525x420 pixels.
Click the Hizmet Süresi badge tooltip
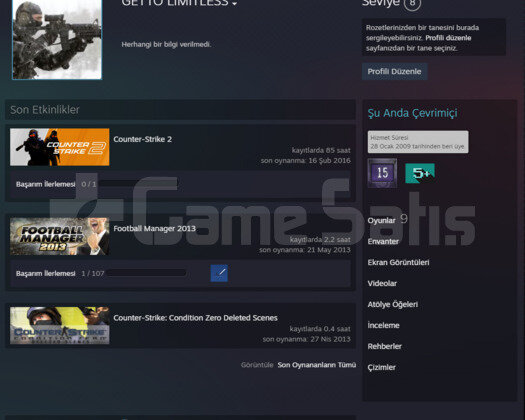pos(418,142)
